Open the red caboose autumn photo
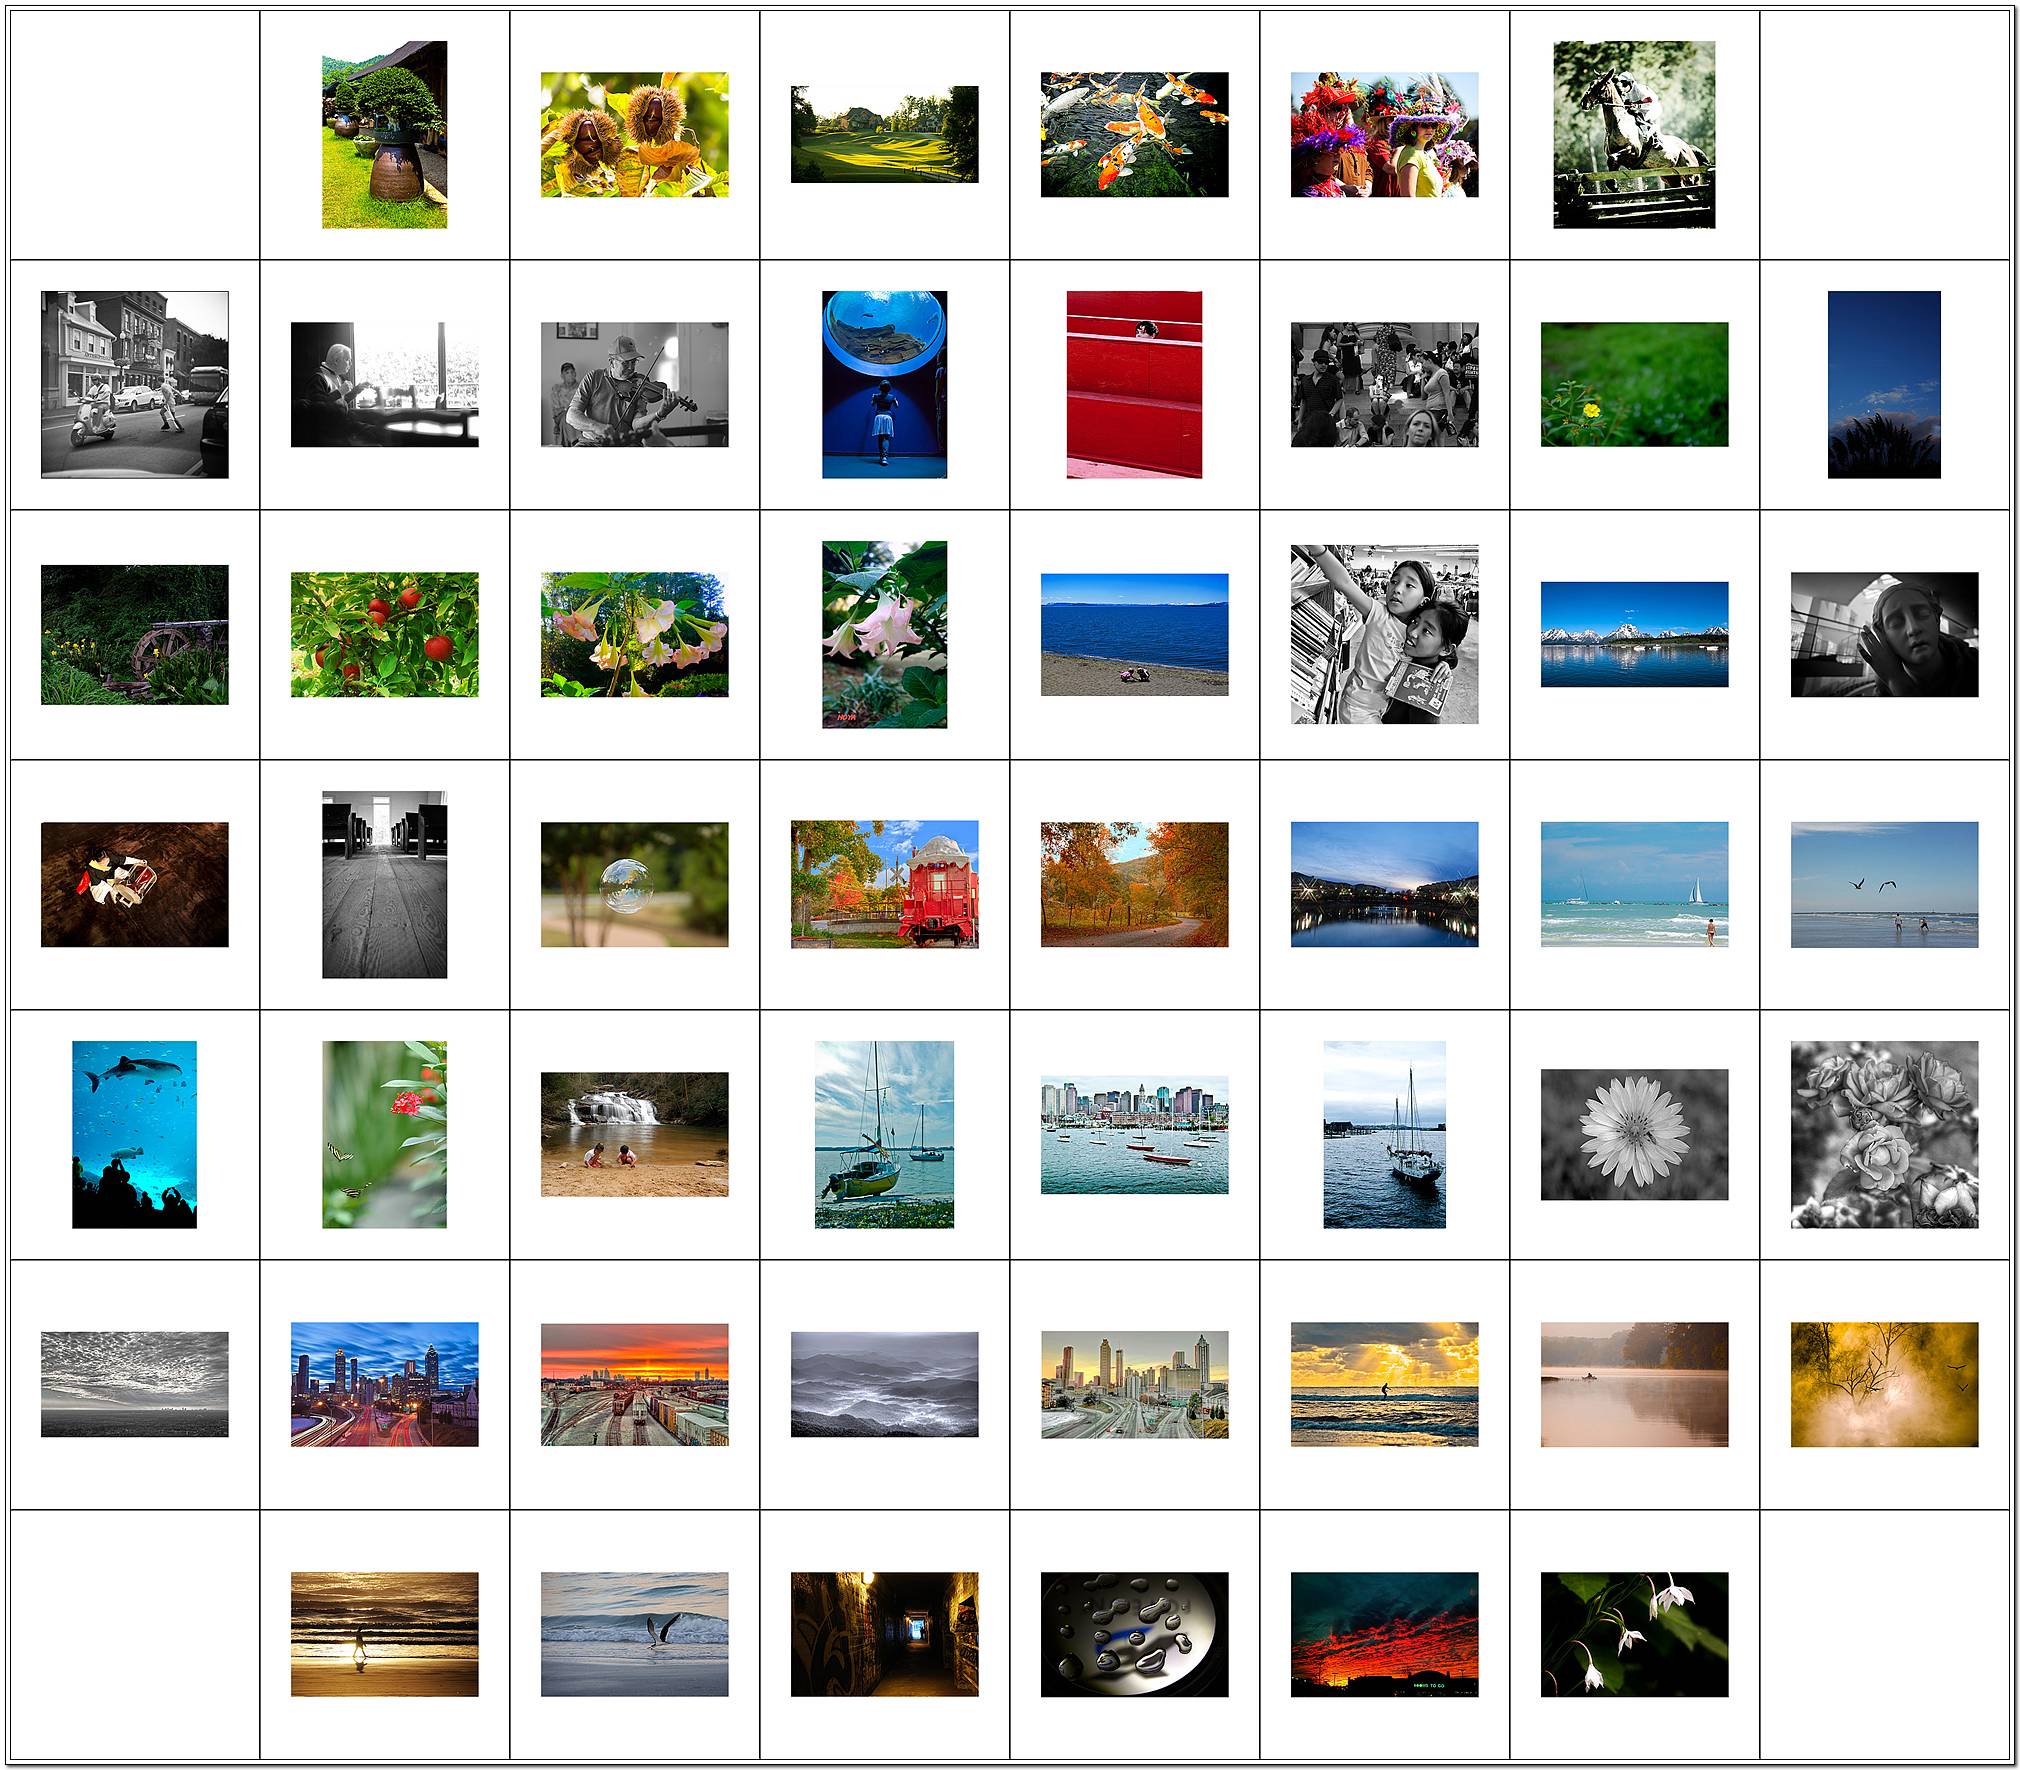Screen dimensions: 2020x1770 (884, 884)
